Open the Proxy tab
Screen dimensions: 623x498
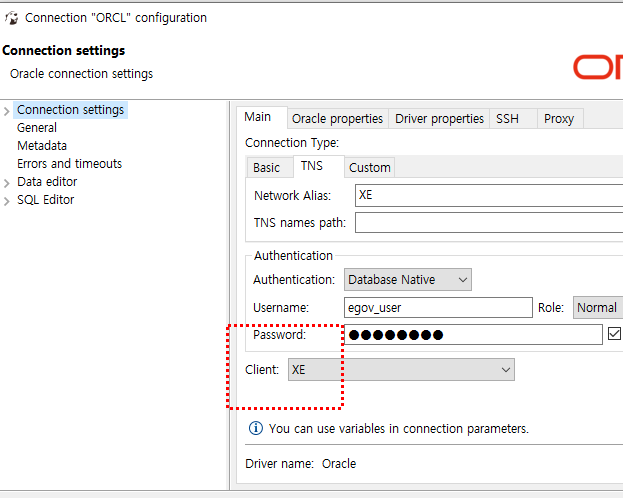click(x=560, y=119)
